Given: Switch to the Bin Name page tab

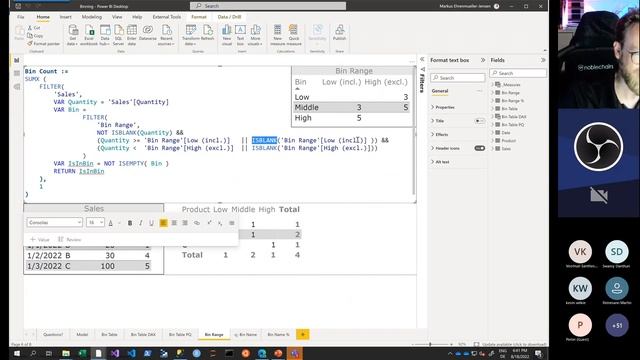Looking at the screenshot, I should 245,334.
